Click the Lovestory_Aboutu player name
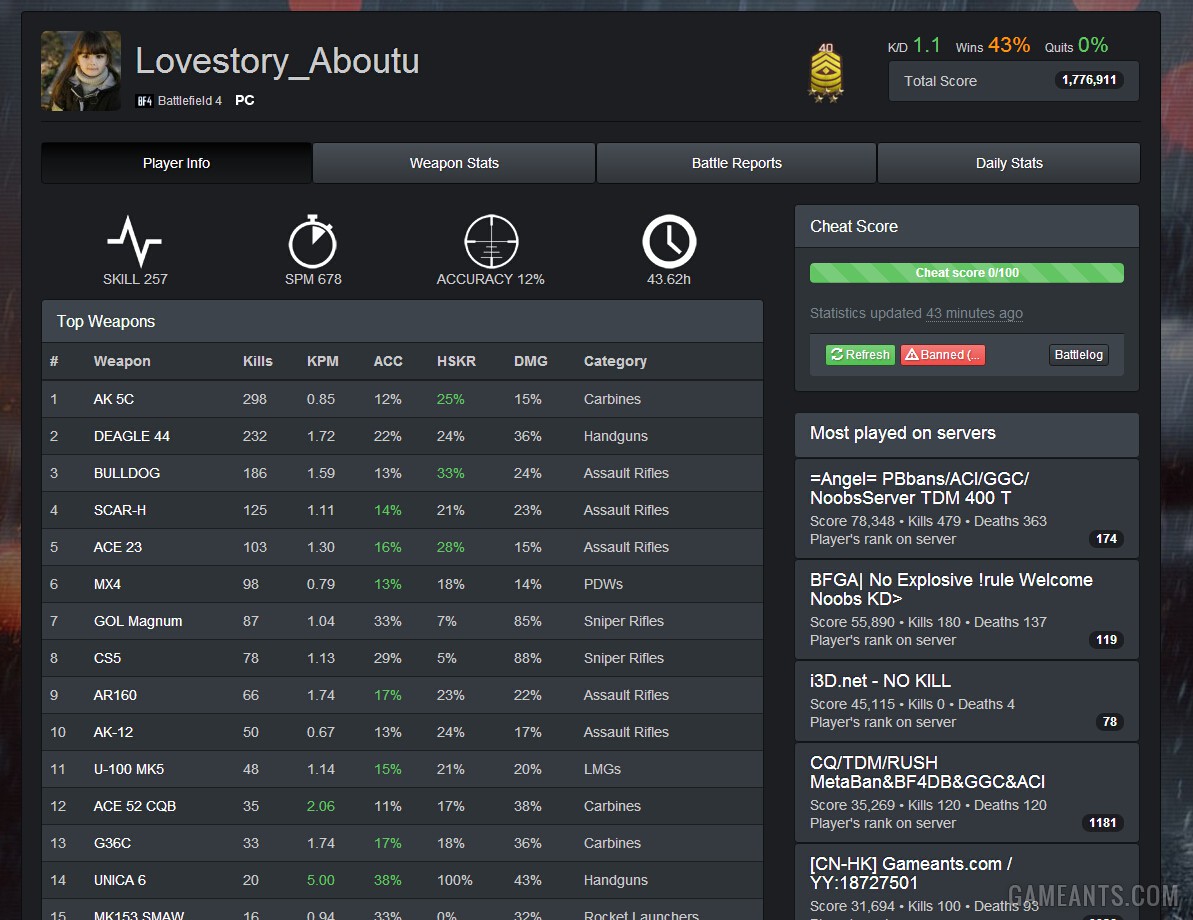This screenshot has height=920, width=1193. coord(277,61)
